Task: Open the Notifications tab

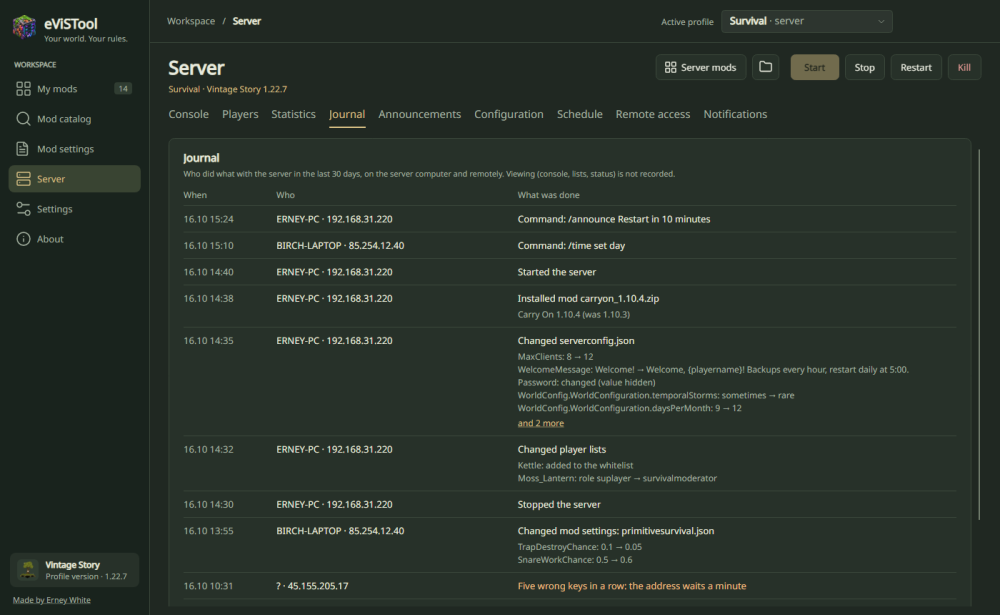Action: pos(735,114)
